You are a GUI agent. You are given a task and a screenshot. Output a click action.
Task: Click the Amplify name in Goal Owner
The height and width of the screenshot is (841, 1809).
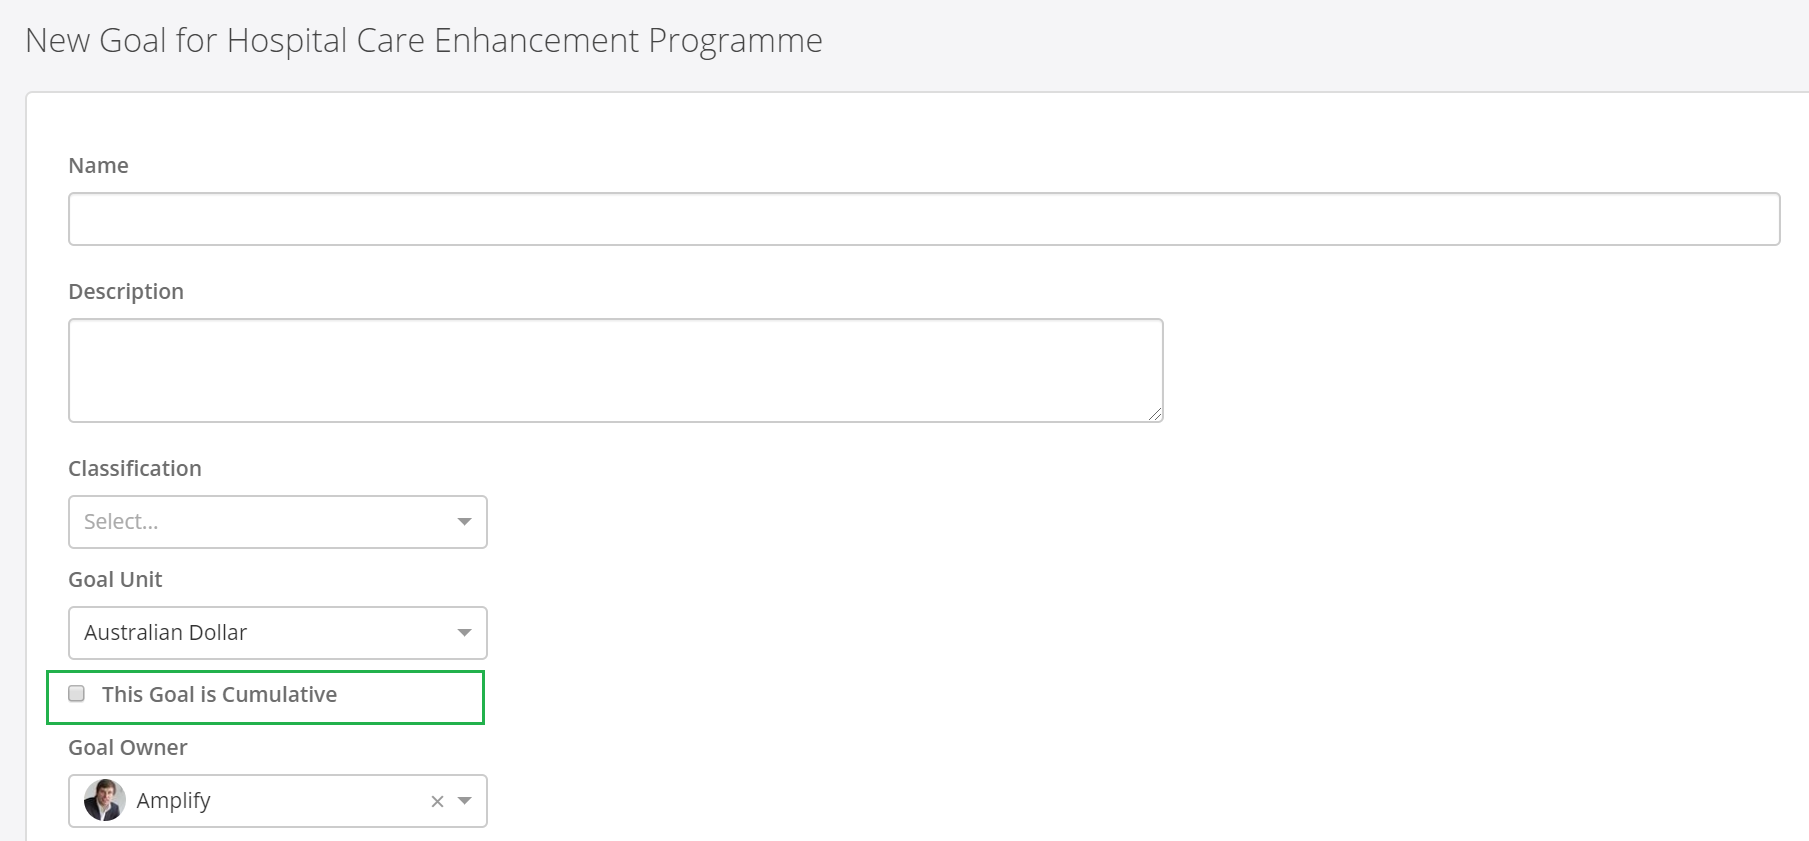174,801
